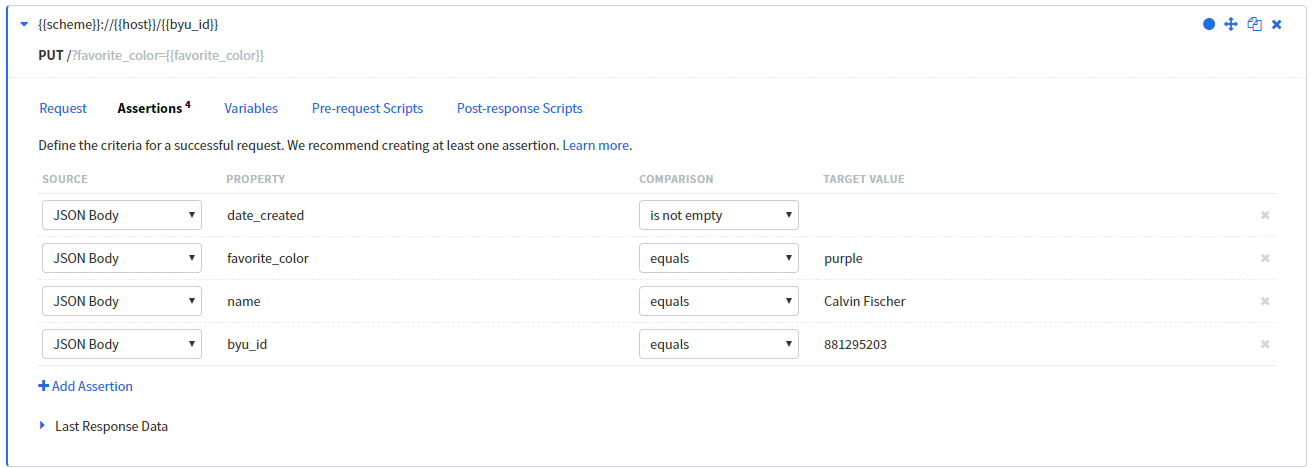Collapse the request step with top-left arrow
1312x468 pixels.
pyautogui.click(x=25, y=24)
